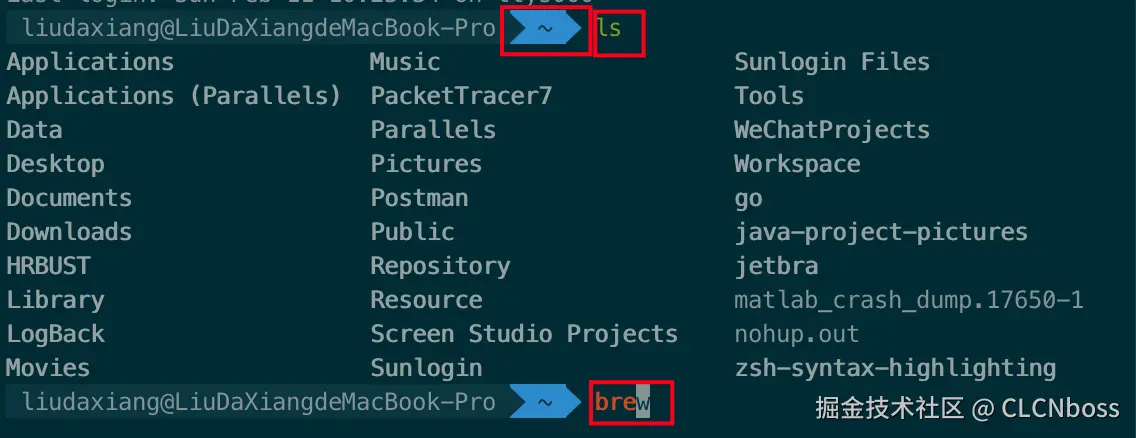
Task: Click the WeChatProjects folder entry
Action: click(832, 130)
